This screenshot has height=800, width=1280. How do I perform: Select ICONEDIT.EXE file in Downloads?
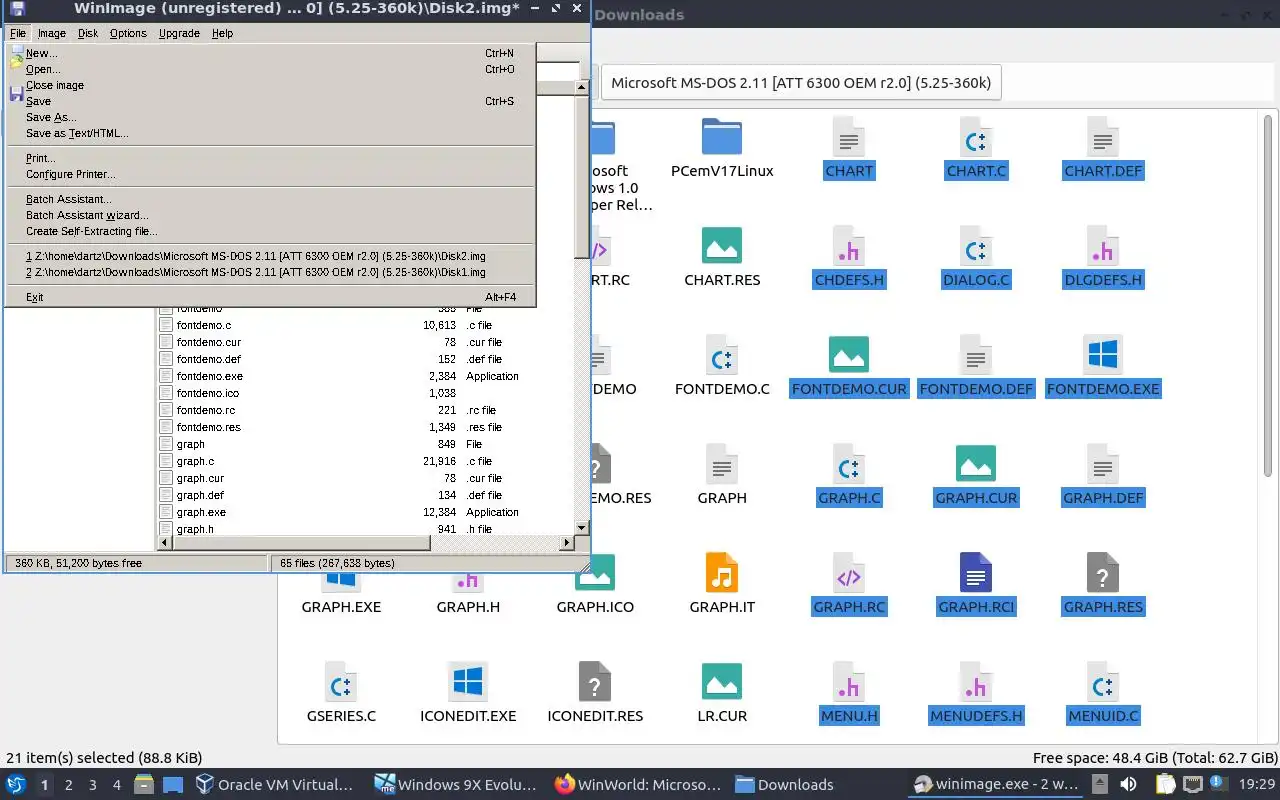(x=468, y=693)
